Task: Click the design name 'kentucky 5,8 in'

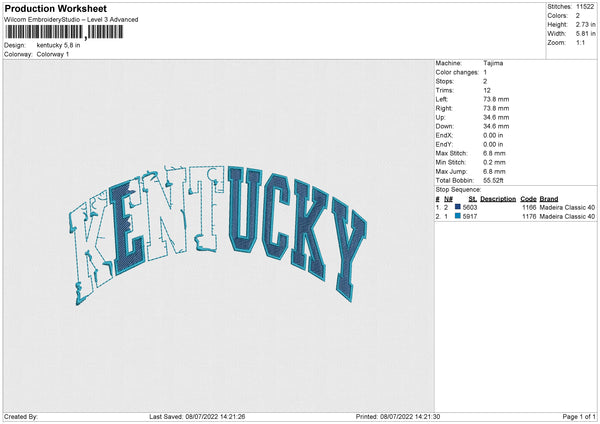Action: coord(59,45)
